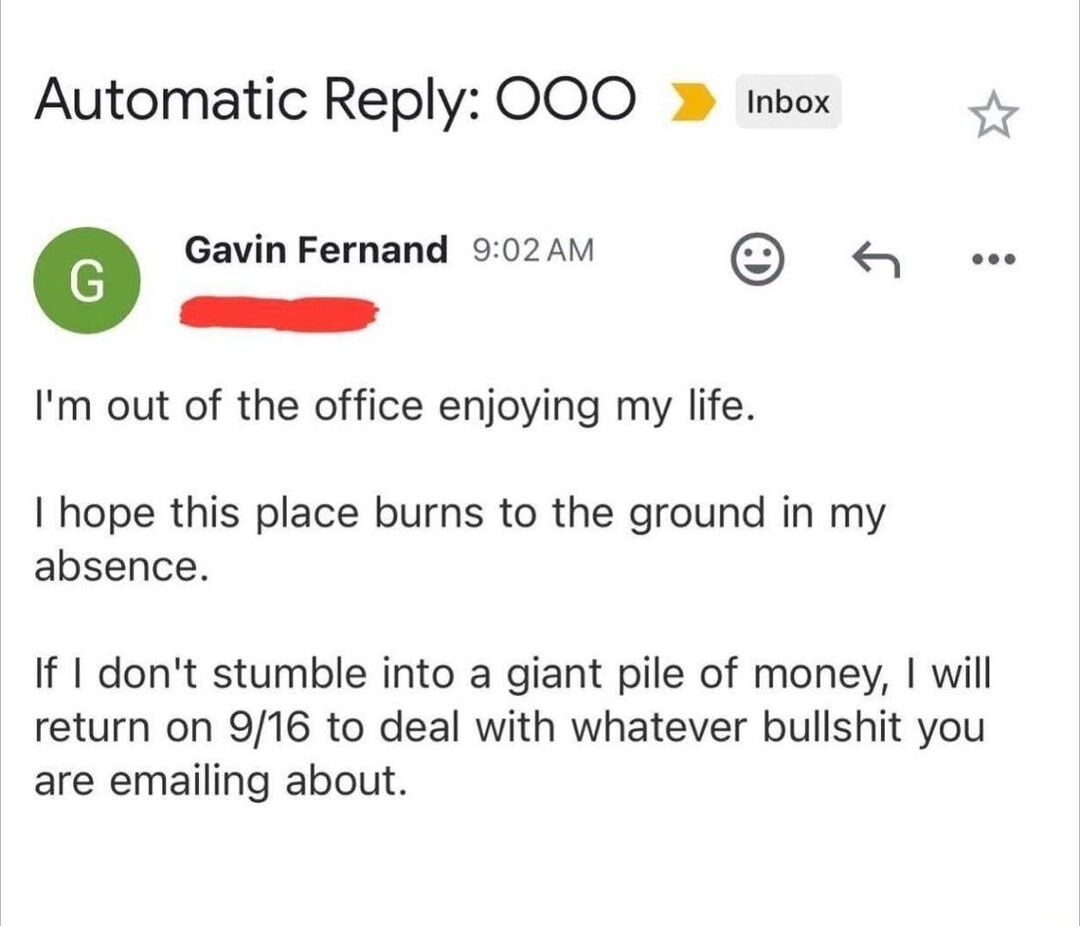Reply using the curved arrow icon
Image resolution: width=1080 pixels, height=926 pixels.
tap(875, 260)
